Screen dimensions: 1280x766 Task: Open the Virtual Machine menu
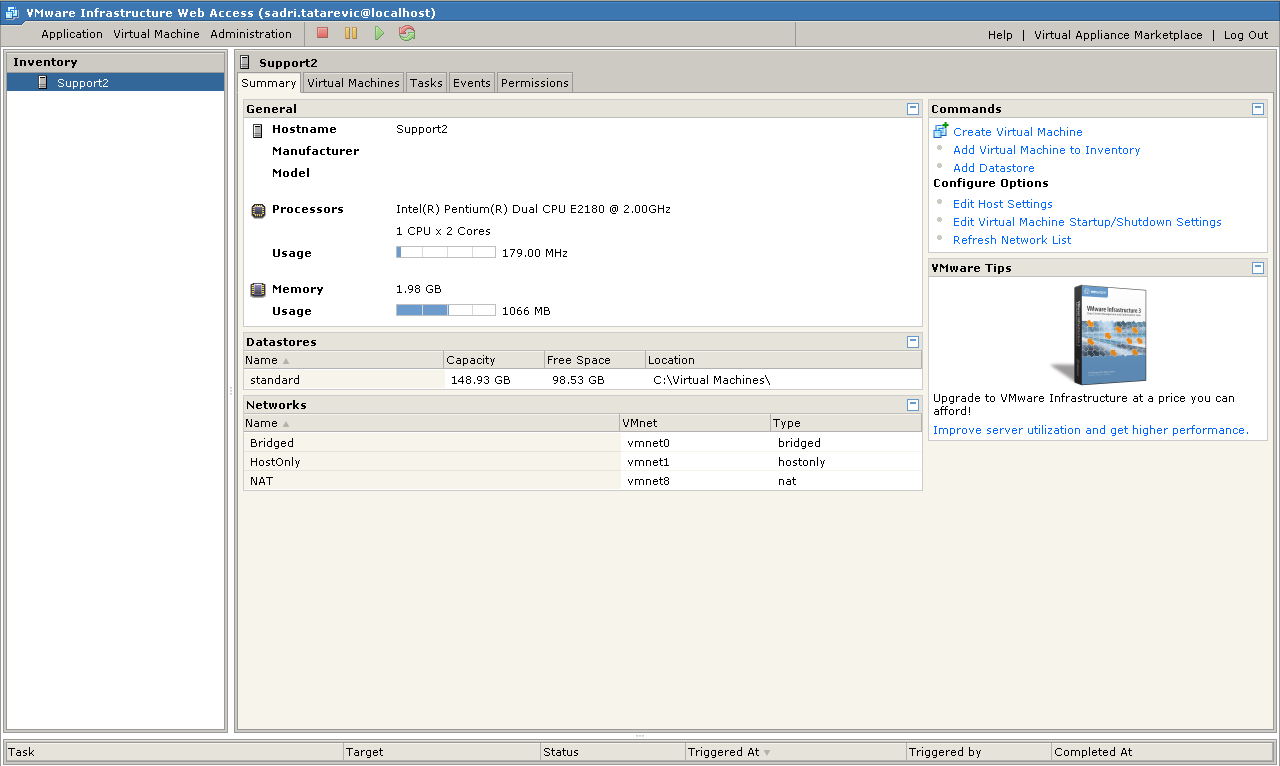(156, 34)
